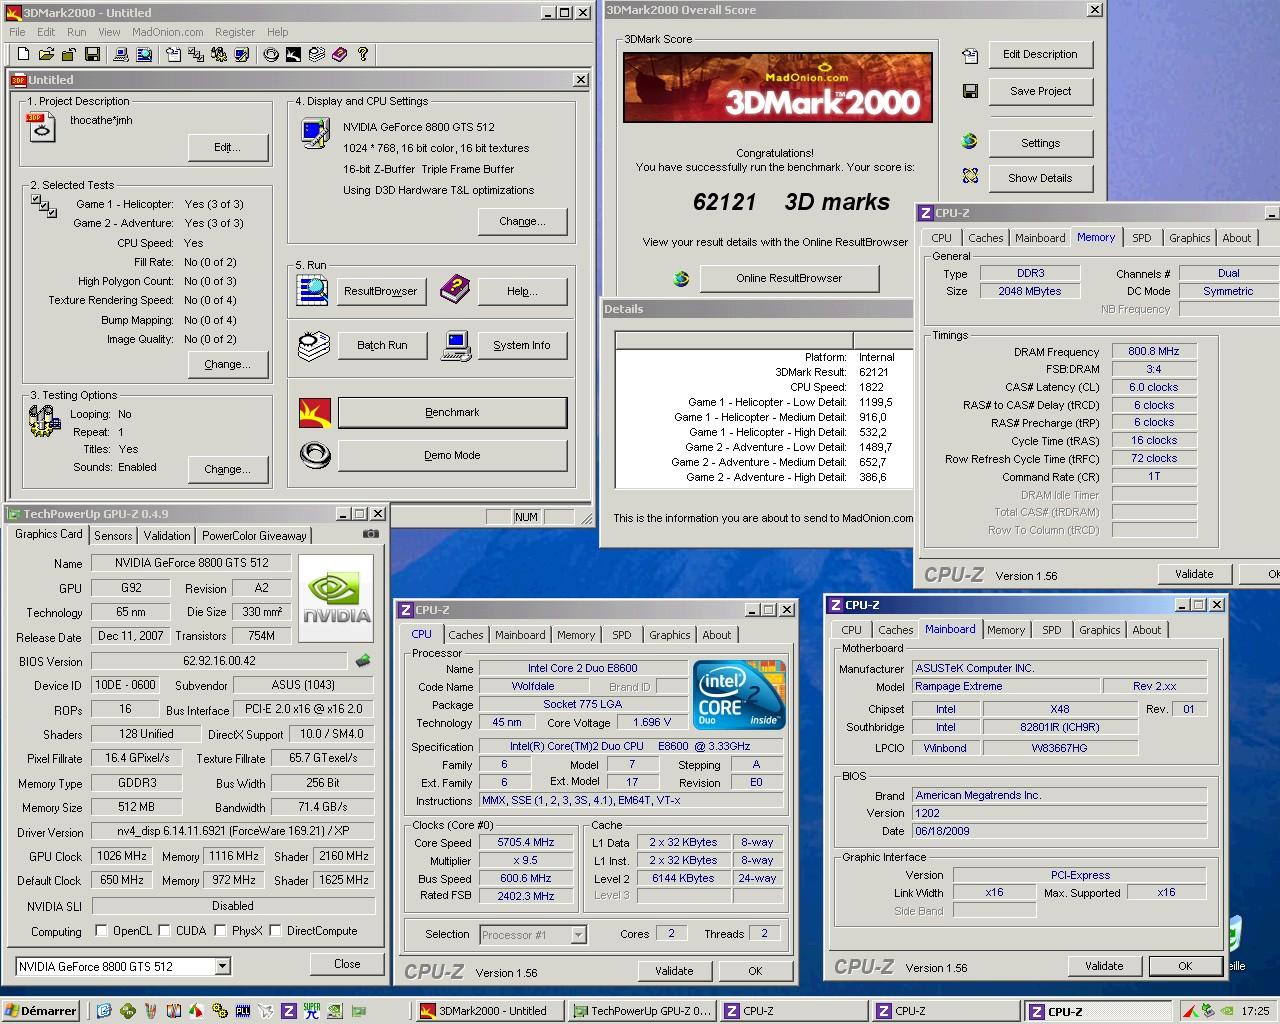The image size is (1280, 1024).
Task: Switch to the Sensors tab in GPU-Z
Action: (x=113, y=536)
